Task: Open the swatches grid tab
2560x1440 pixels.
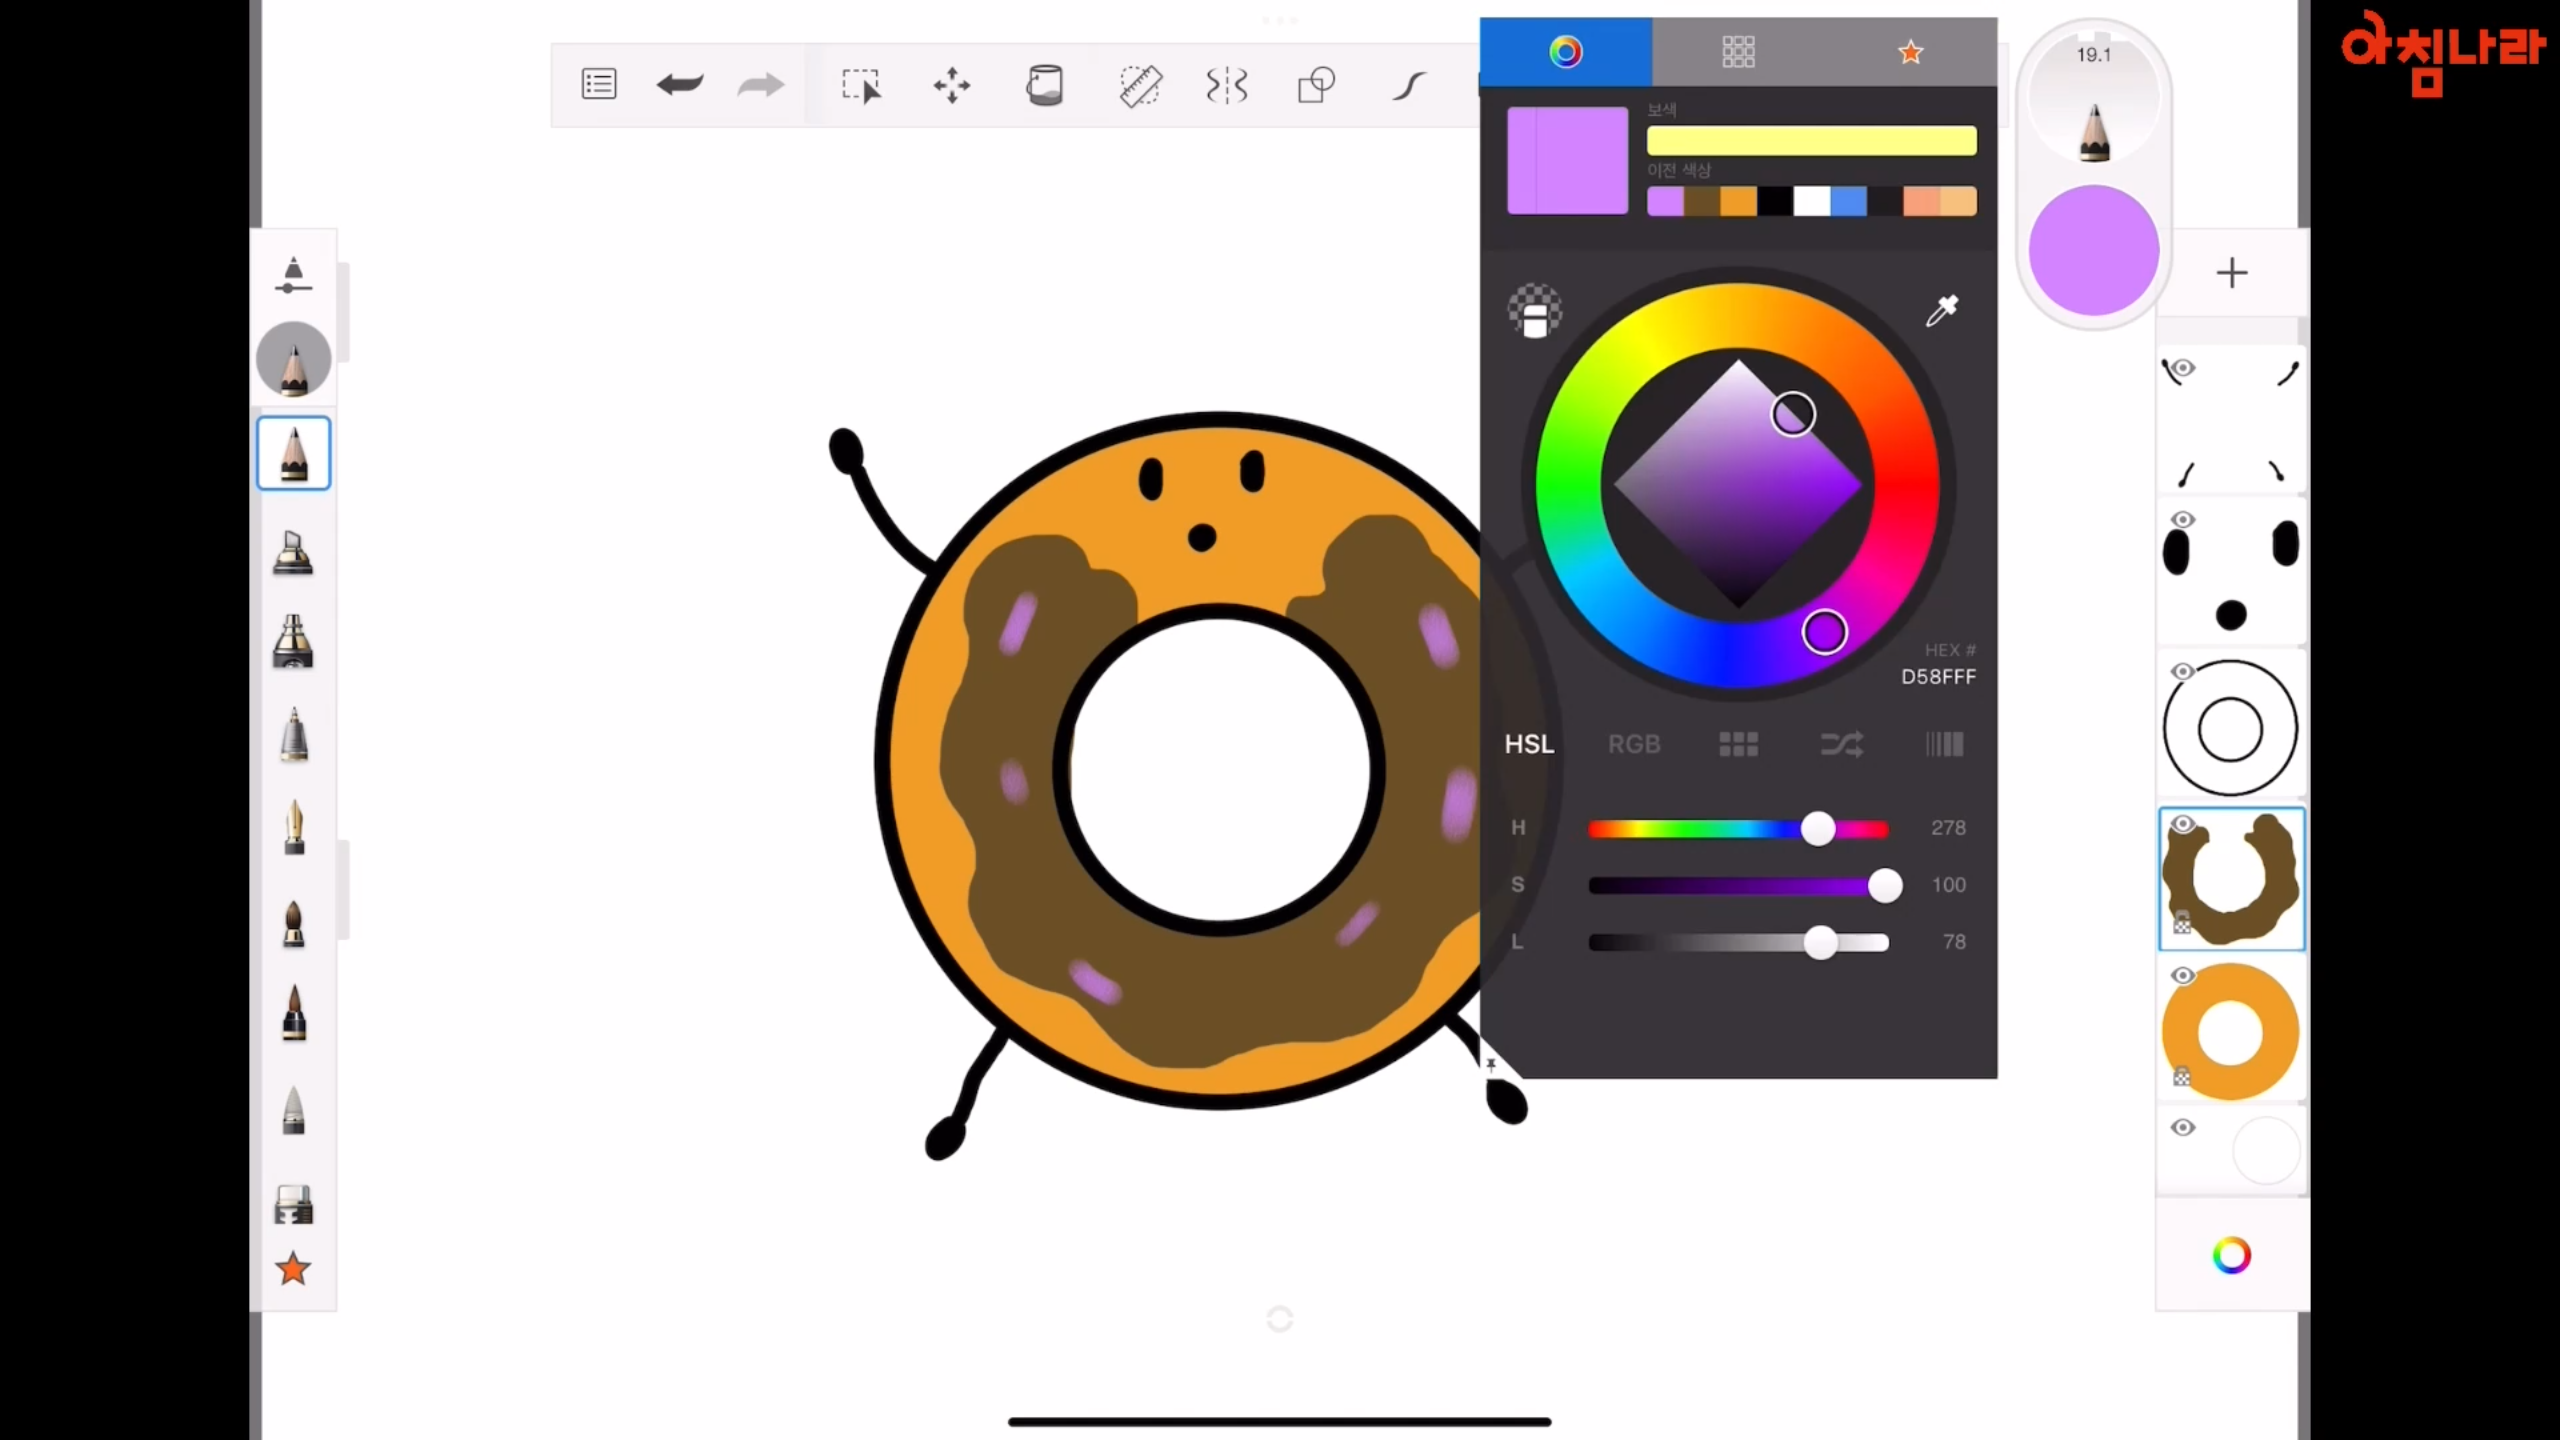Action: pos(1738,51)
